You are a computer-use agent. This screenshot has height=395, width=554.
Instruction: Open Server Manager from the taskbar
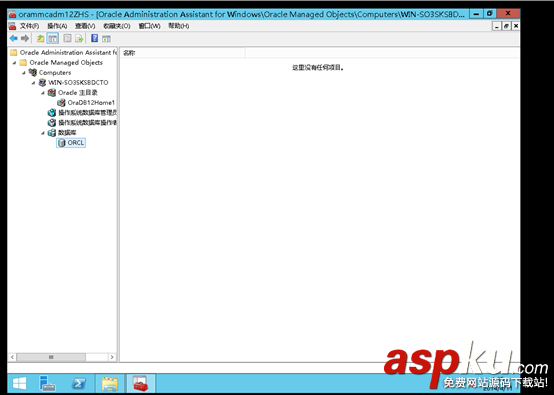tap(47, 384)
